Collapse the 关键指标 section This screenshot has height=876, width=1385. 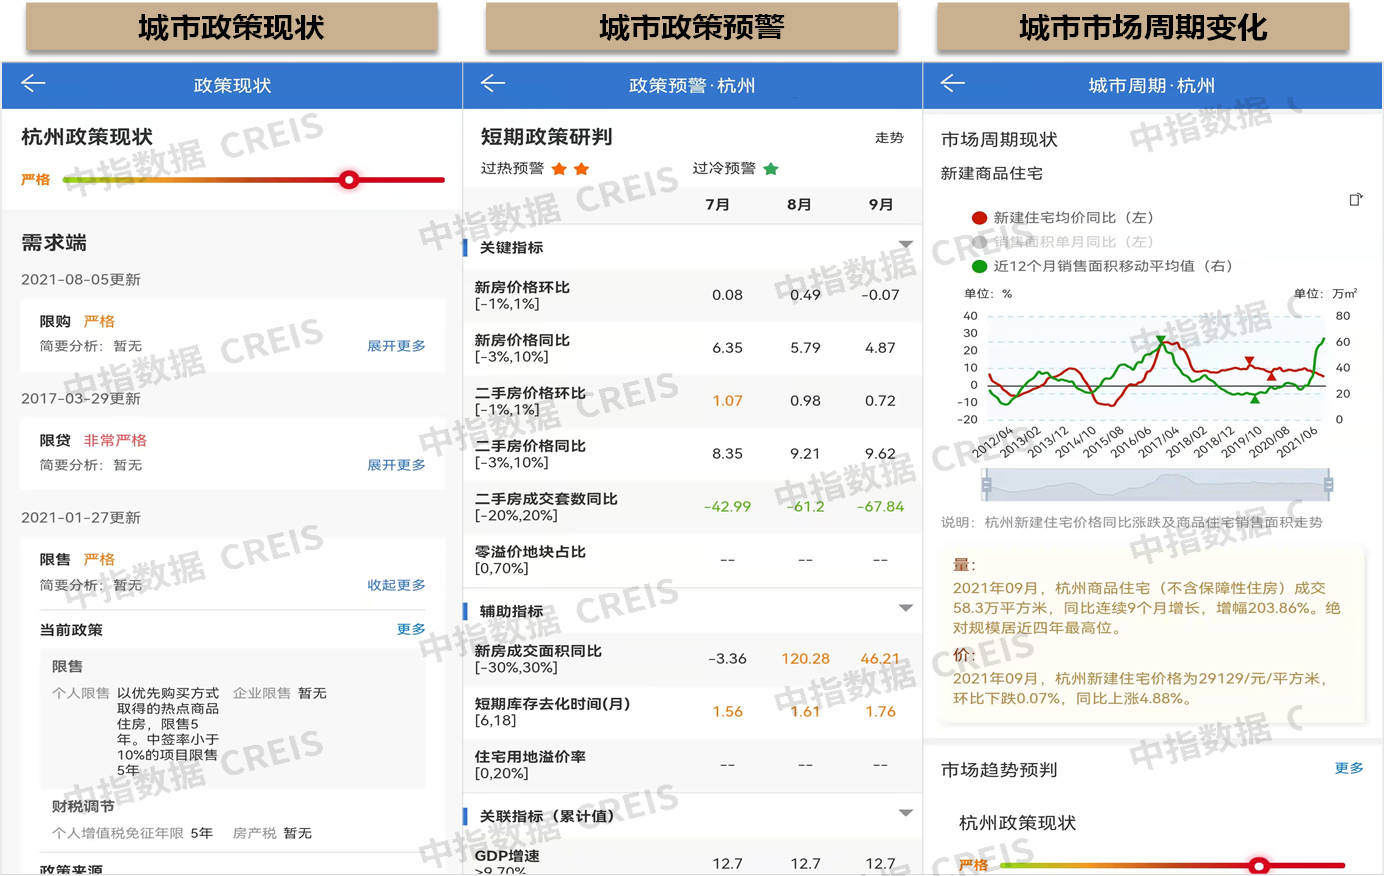tap(905, 246)
